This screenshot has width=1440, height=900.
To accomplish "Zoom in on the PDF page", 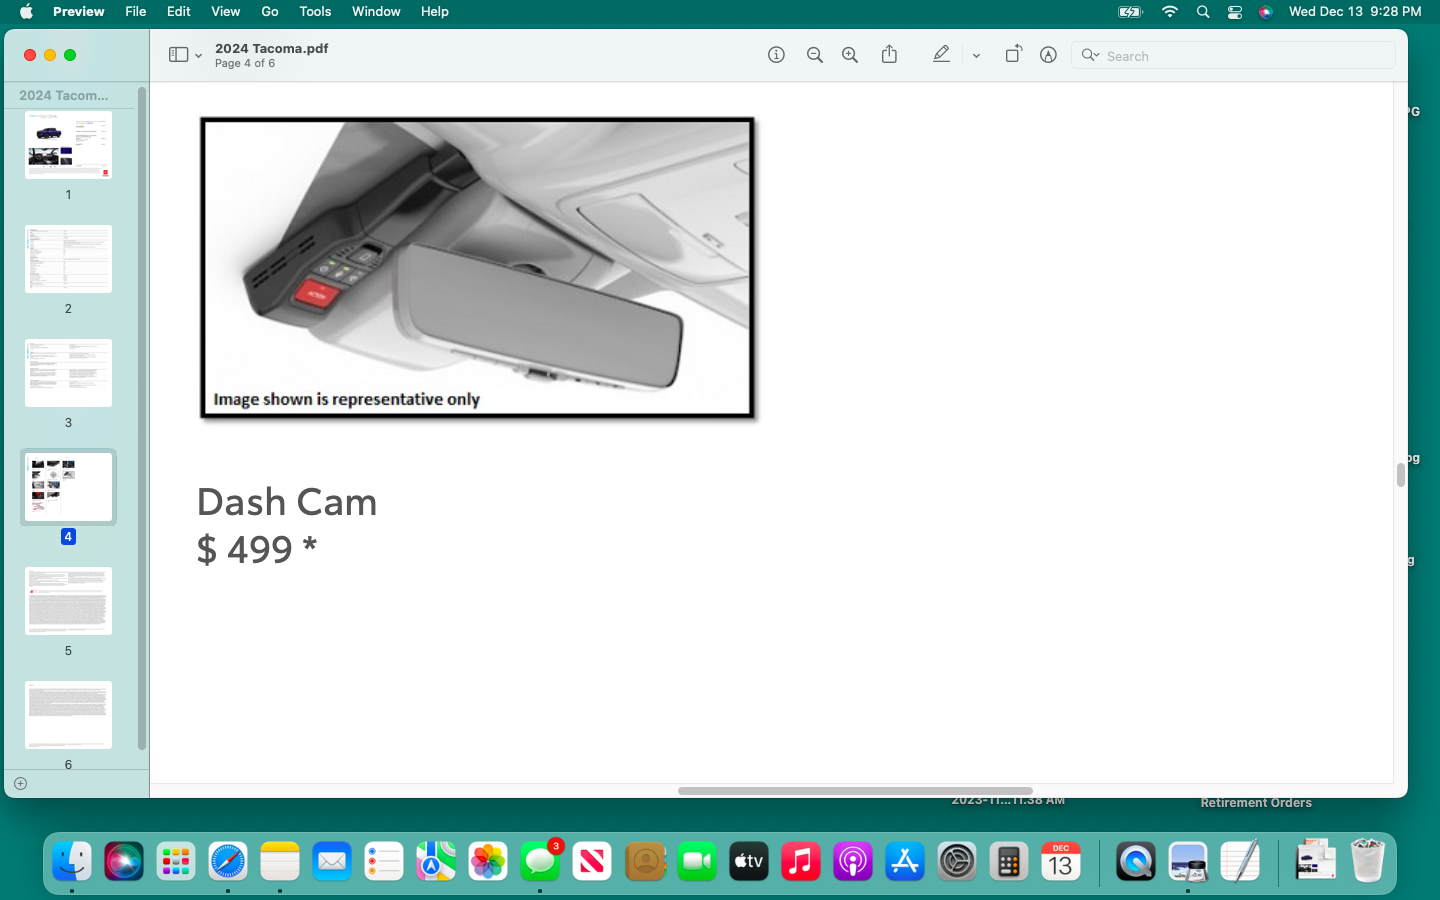I will 850,55.
